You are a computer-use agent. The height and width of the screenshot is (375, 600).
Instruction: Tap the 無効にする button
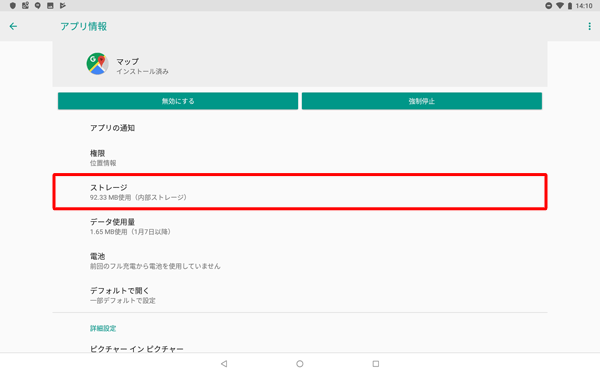pos(178,101)
